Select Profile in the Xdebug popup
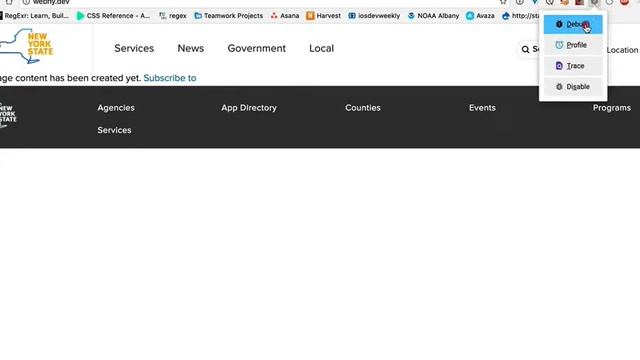The width and height of the screenshot is (640, 360). coord(573,45)
